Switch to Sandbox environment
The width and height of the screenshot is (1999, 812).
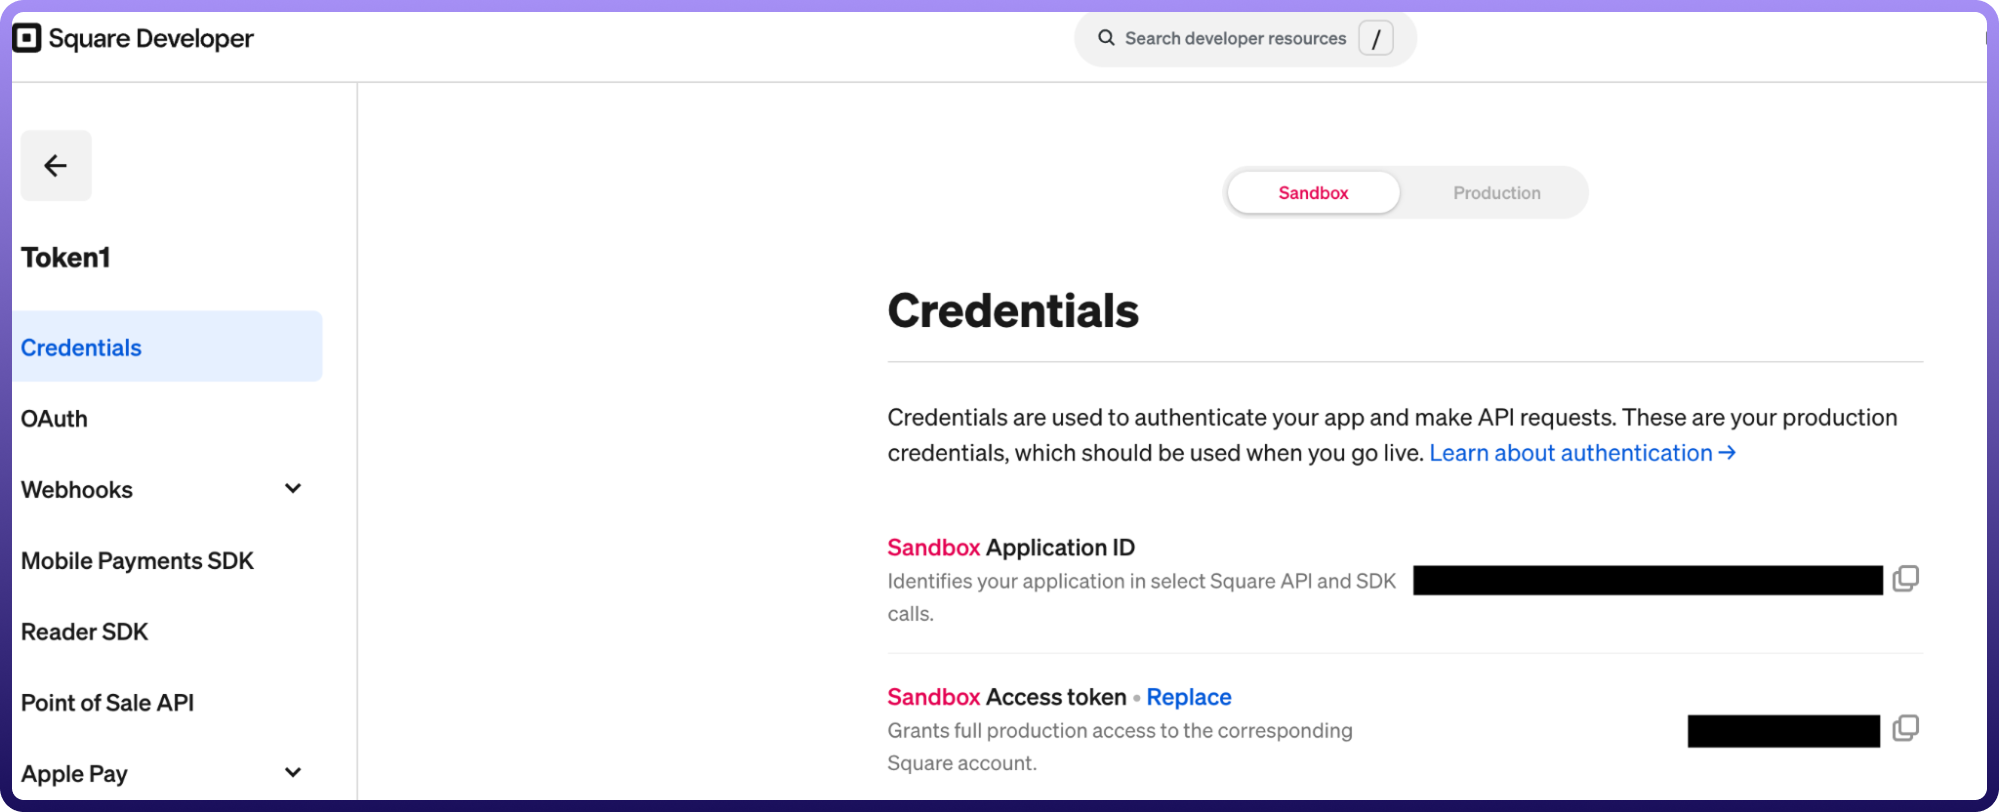pyautogui.click(x=1313, y=193)
